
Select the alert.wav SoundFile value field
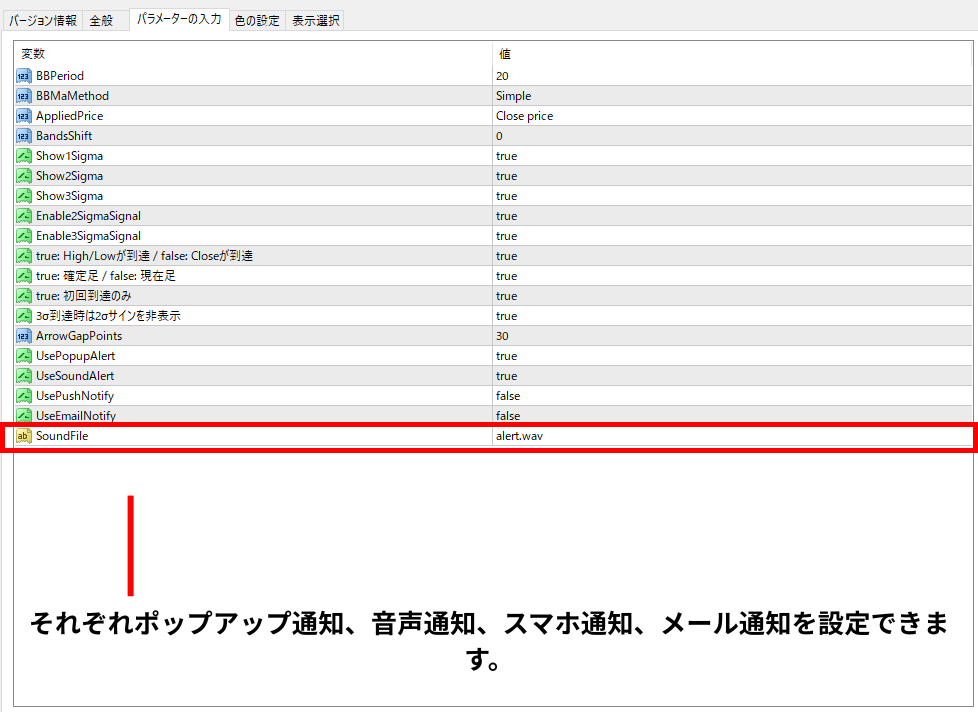[x=519, y=436]
